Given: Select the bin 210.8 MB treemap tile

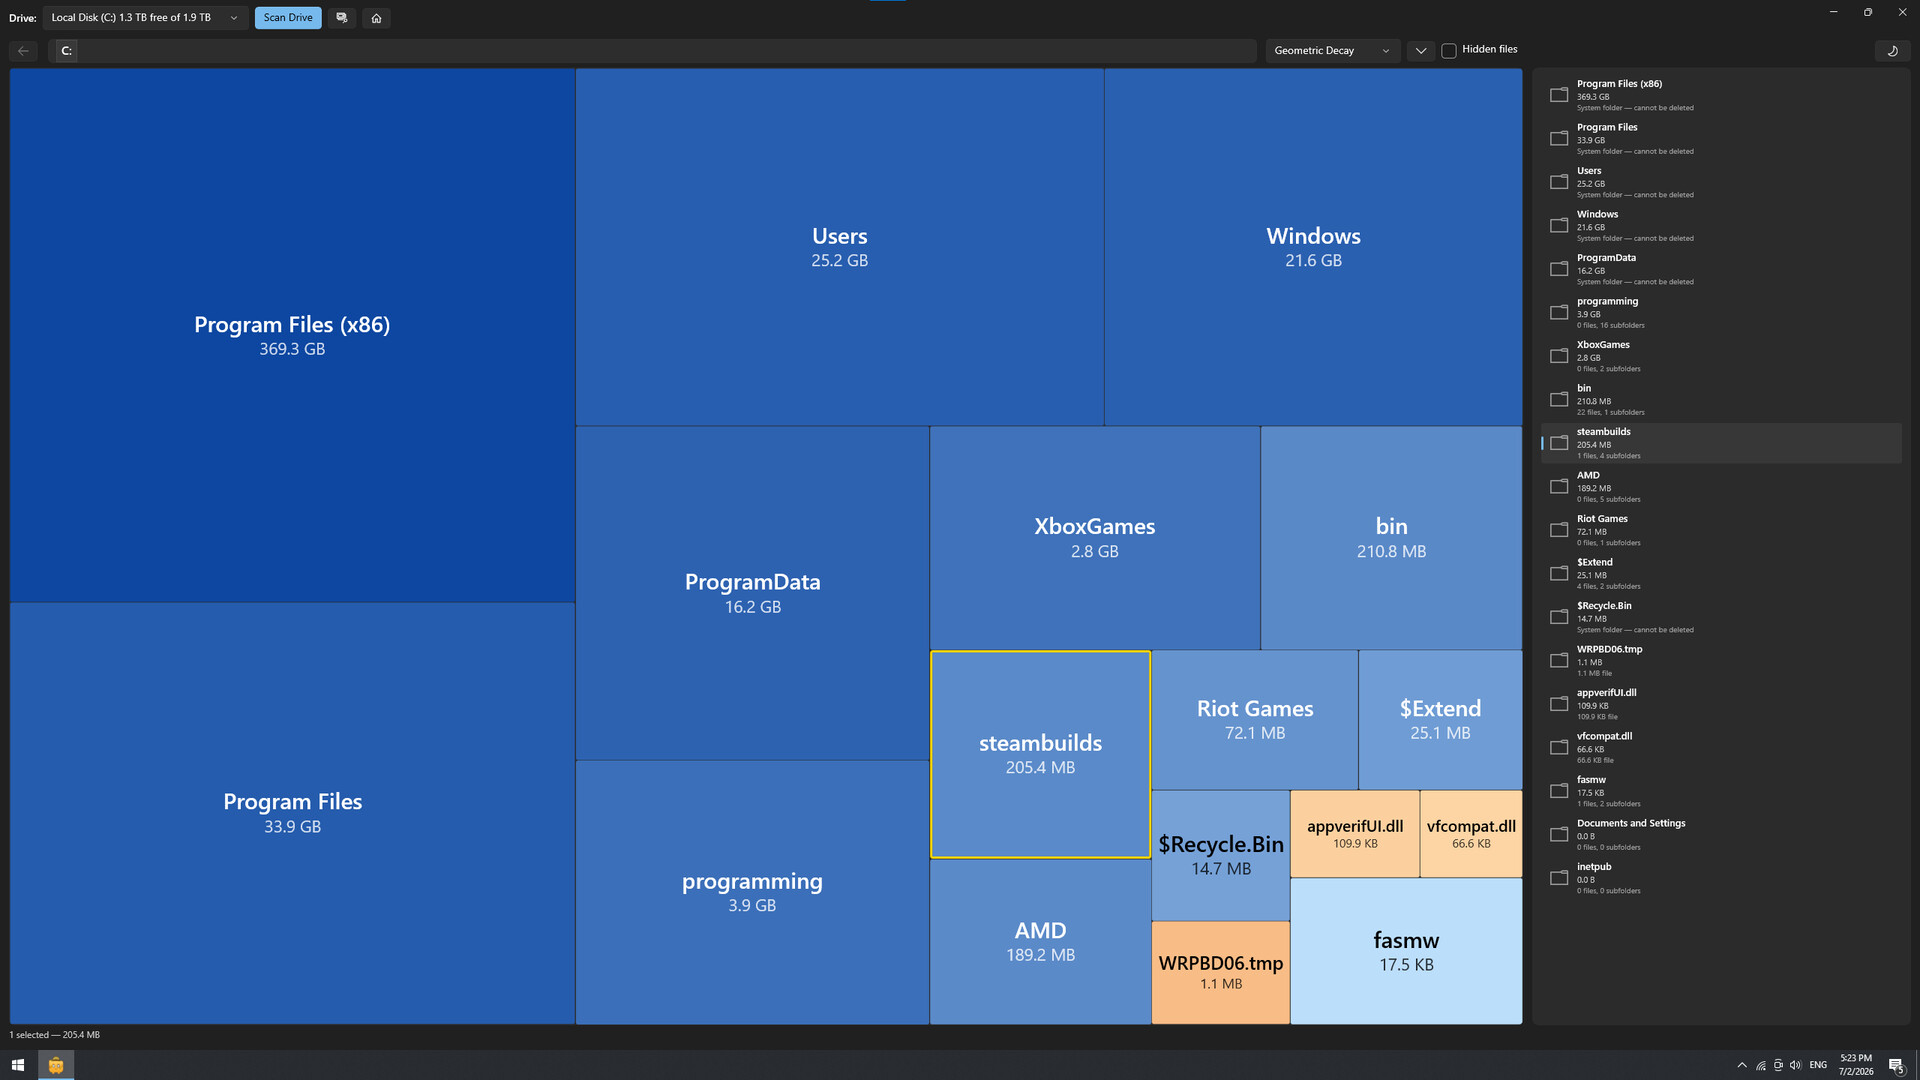Looking at the screenshot, I should [1391, 538].
